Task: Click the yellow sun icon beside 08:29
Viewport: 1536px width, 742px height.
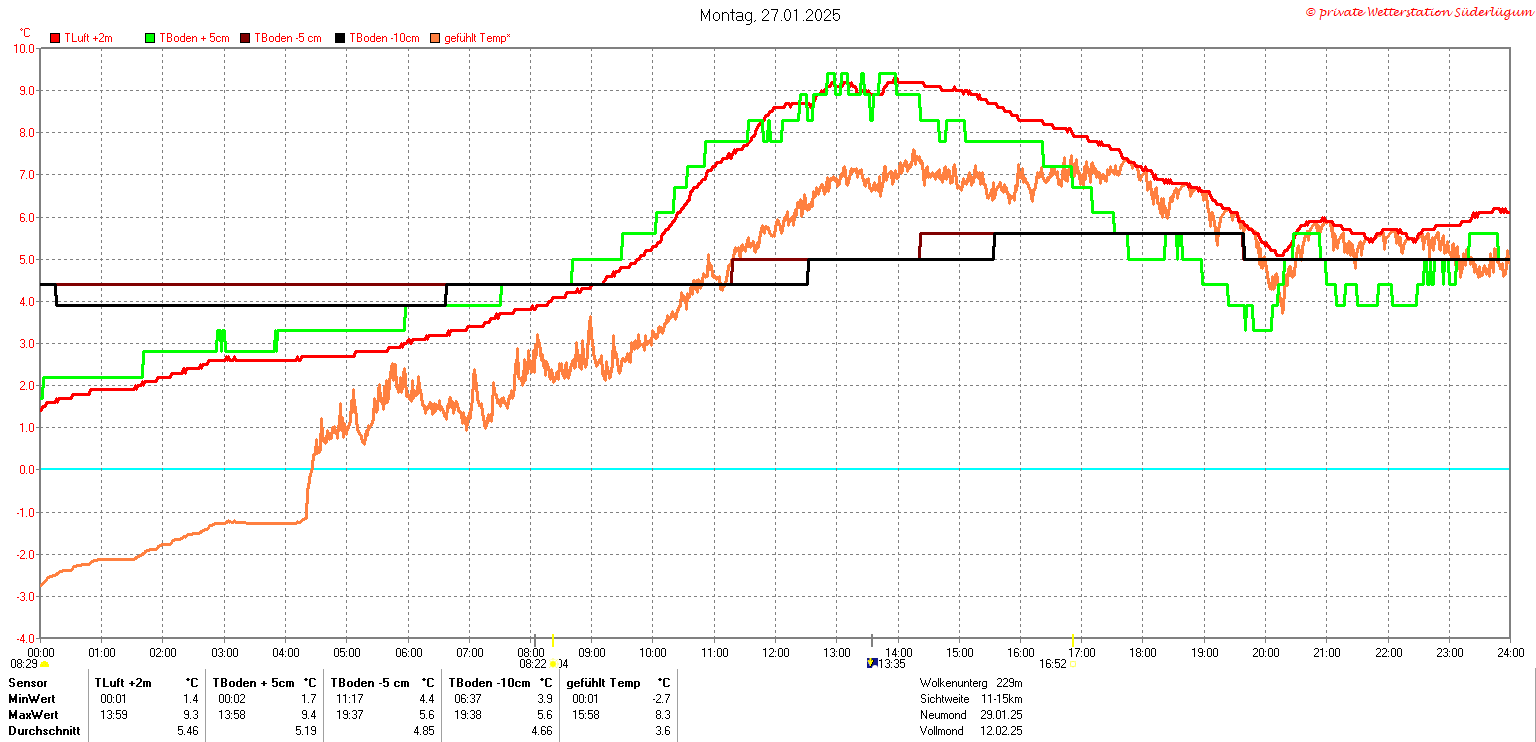Action: tap(45, 664)
